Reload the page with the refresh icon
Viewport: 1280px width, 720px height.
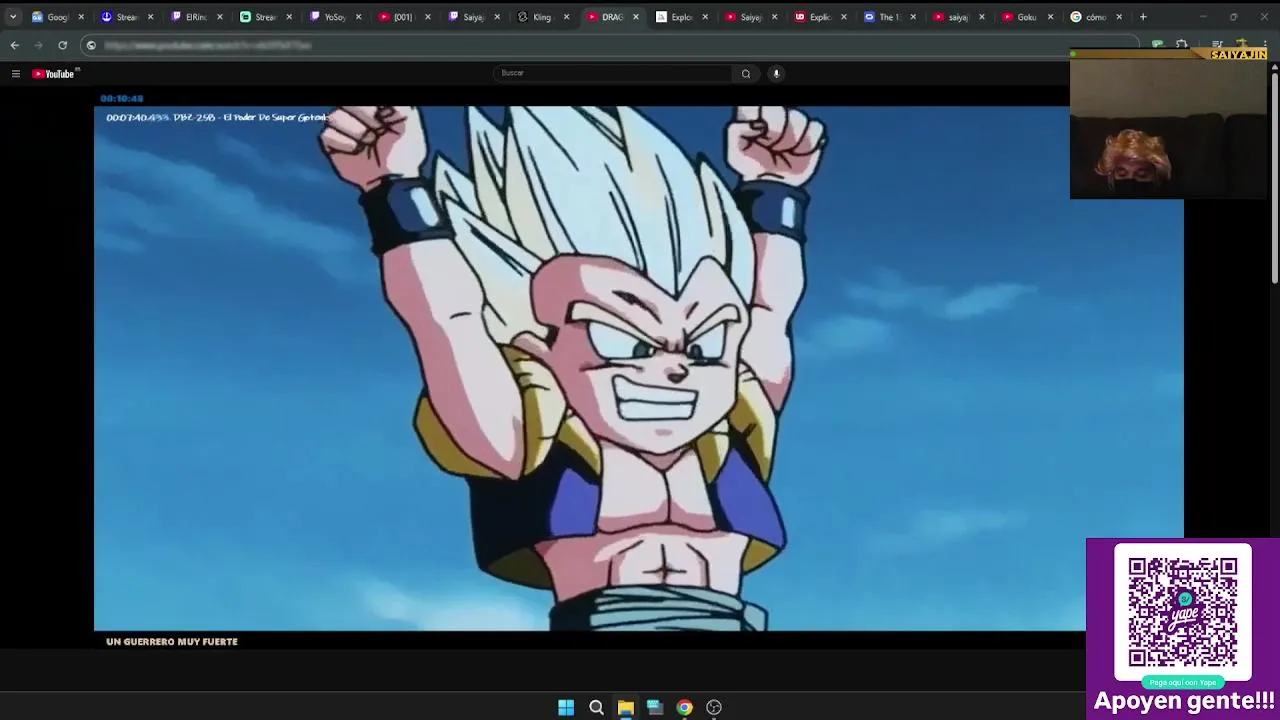point(62,45)
